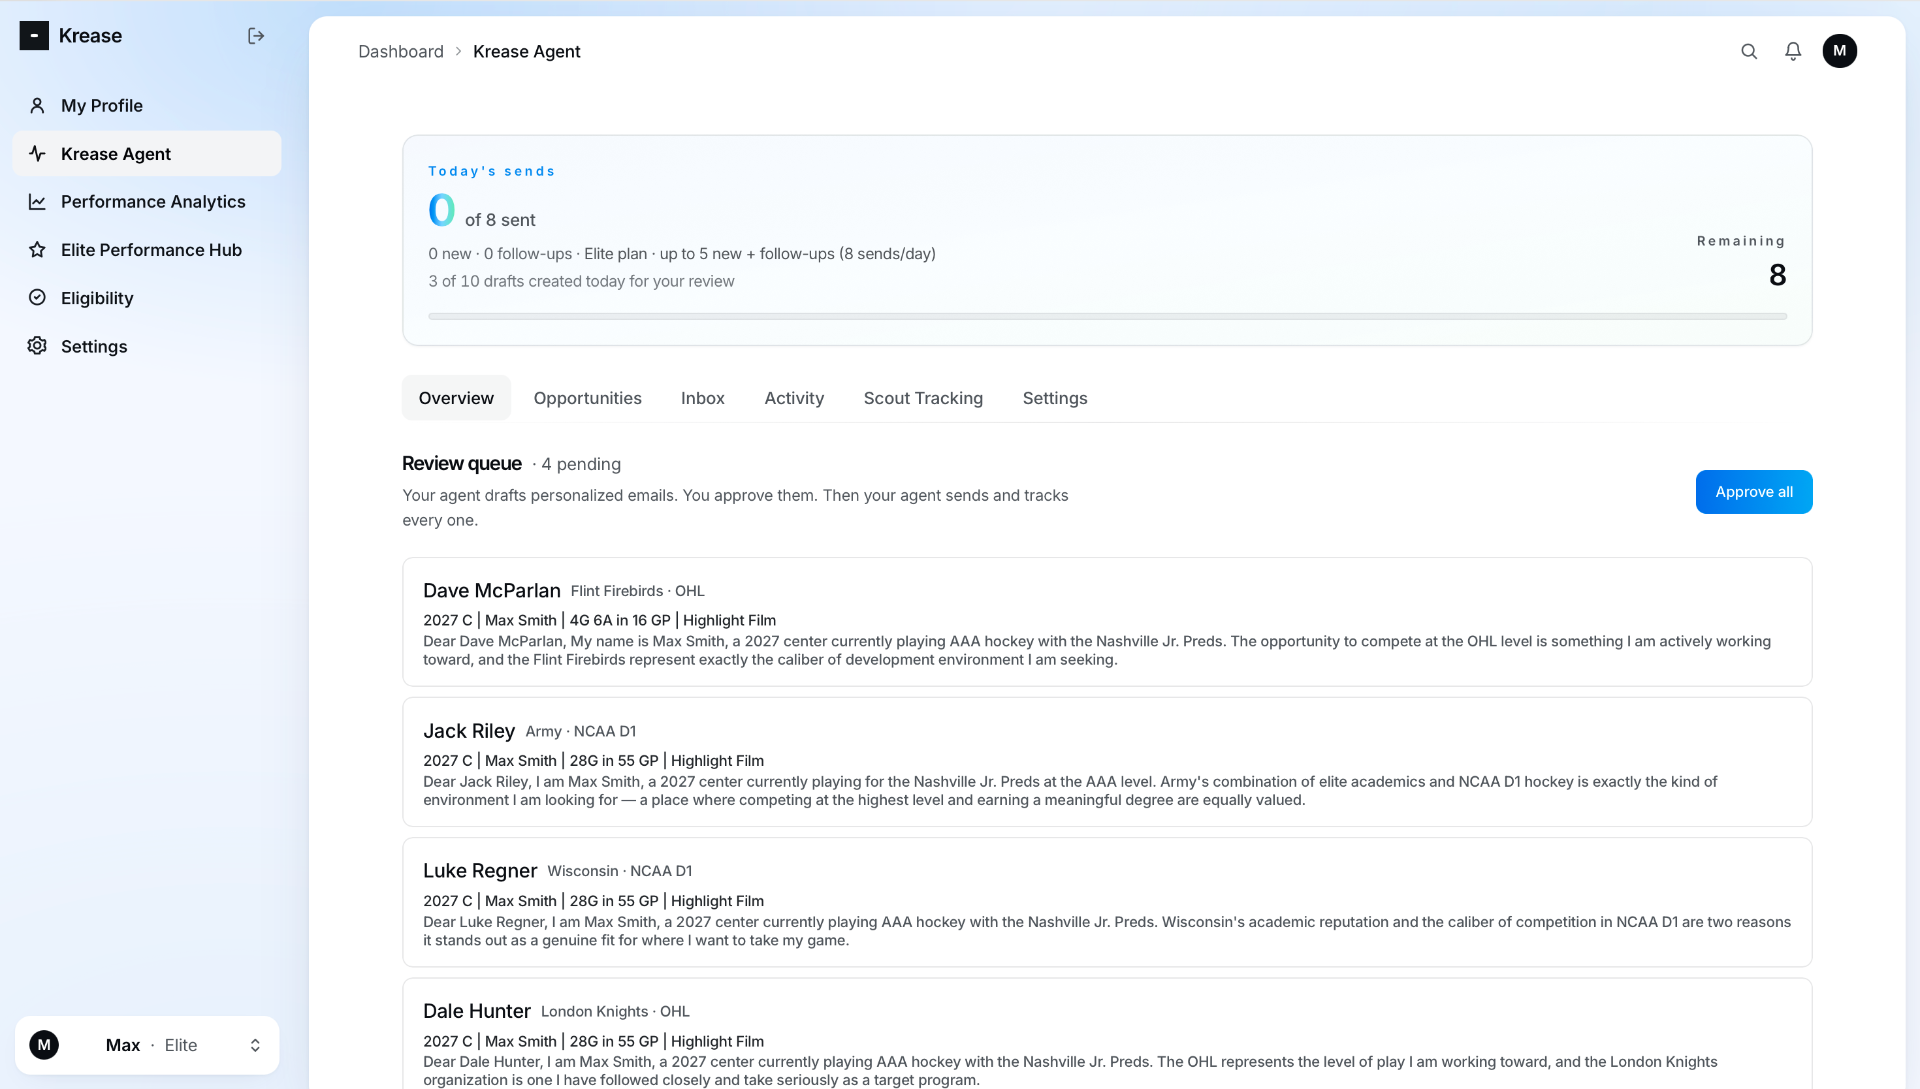Screen dimensions: 1920x1089
Task: Click the Elite plan sends description line
Action: (x=682, y=254)
